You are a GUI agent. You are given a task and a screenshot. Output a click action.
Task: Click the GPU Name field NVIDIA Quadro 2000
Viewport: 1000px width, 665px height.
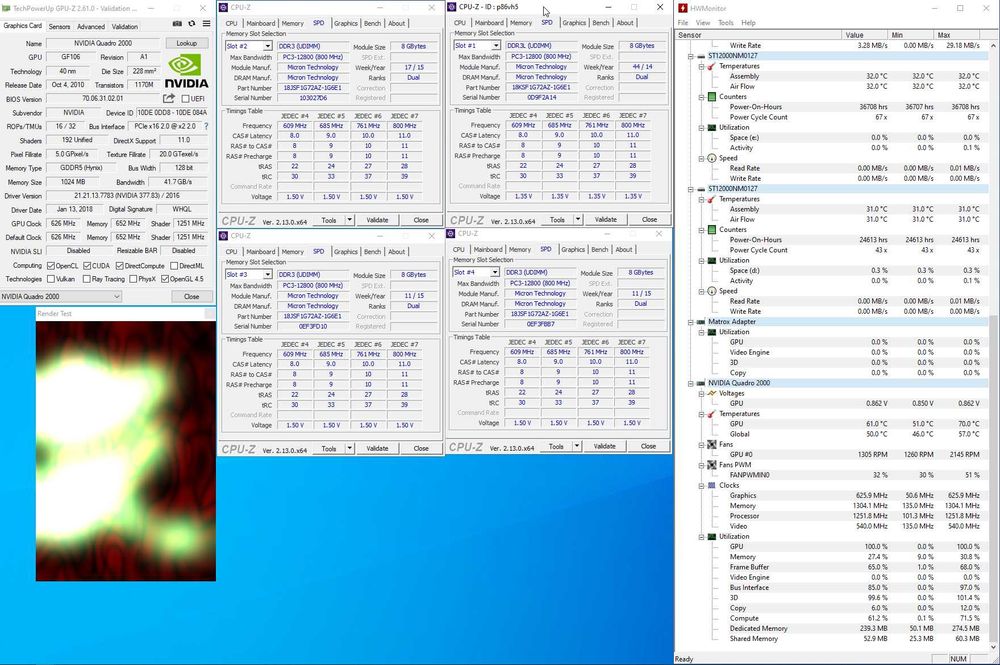click(x=103, y=43)
